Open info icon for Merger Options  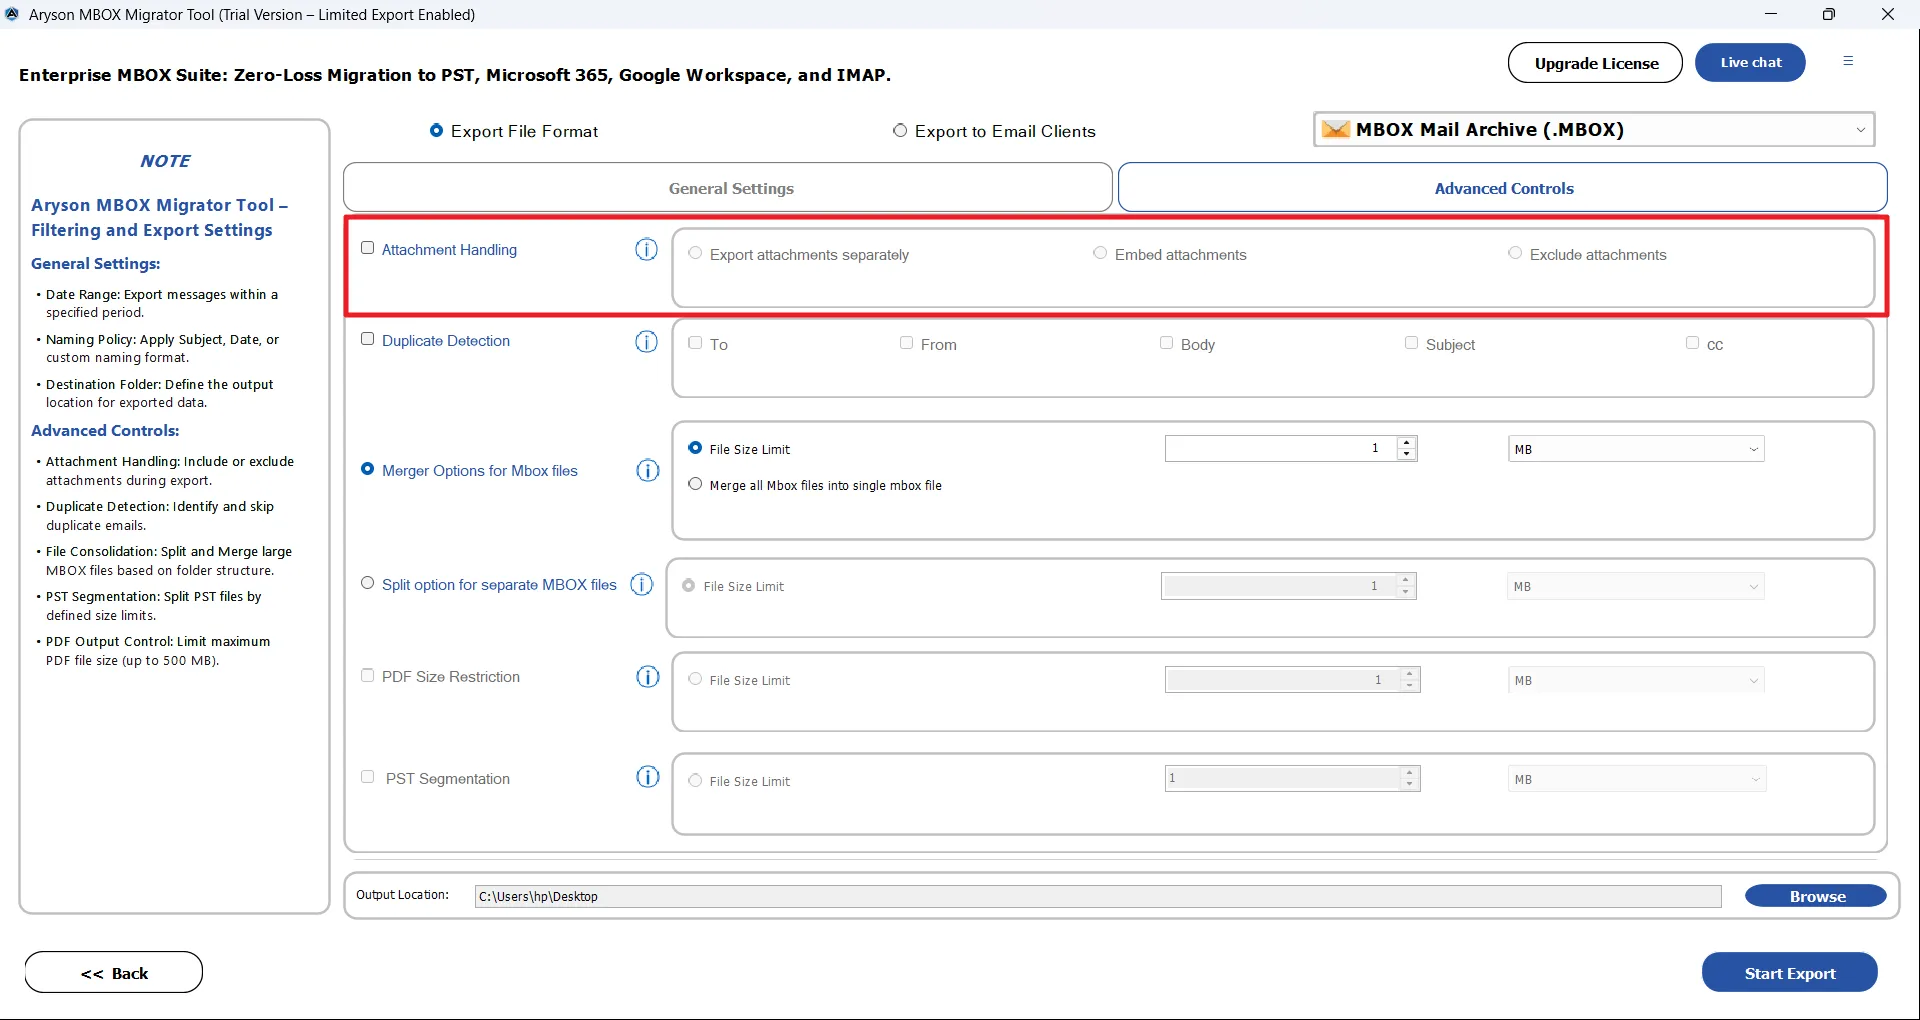coord(648,470)
